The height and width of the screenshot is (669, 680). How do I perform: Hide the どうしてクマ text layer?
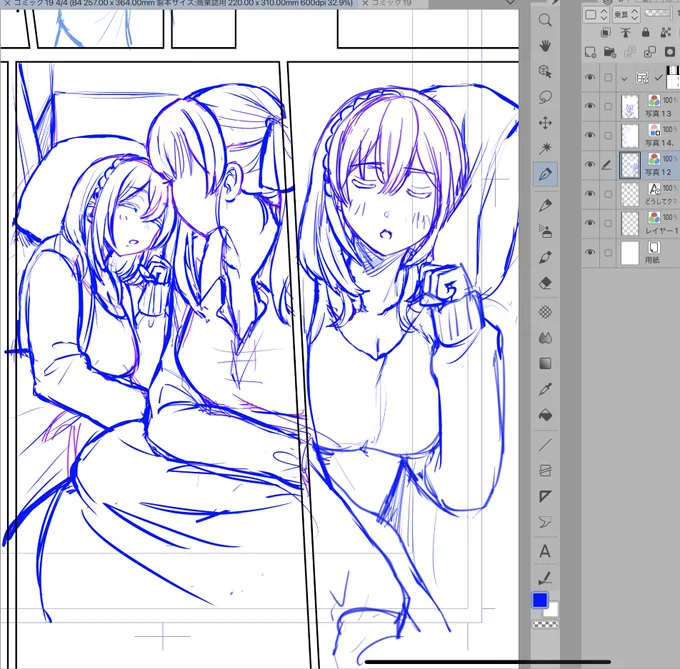(590, 194)
